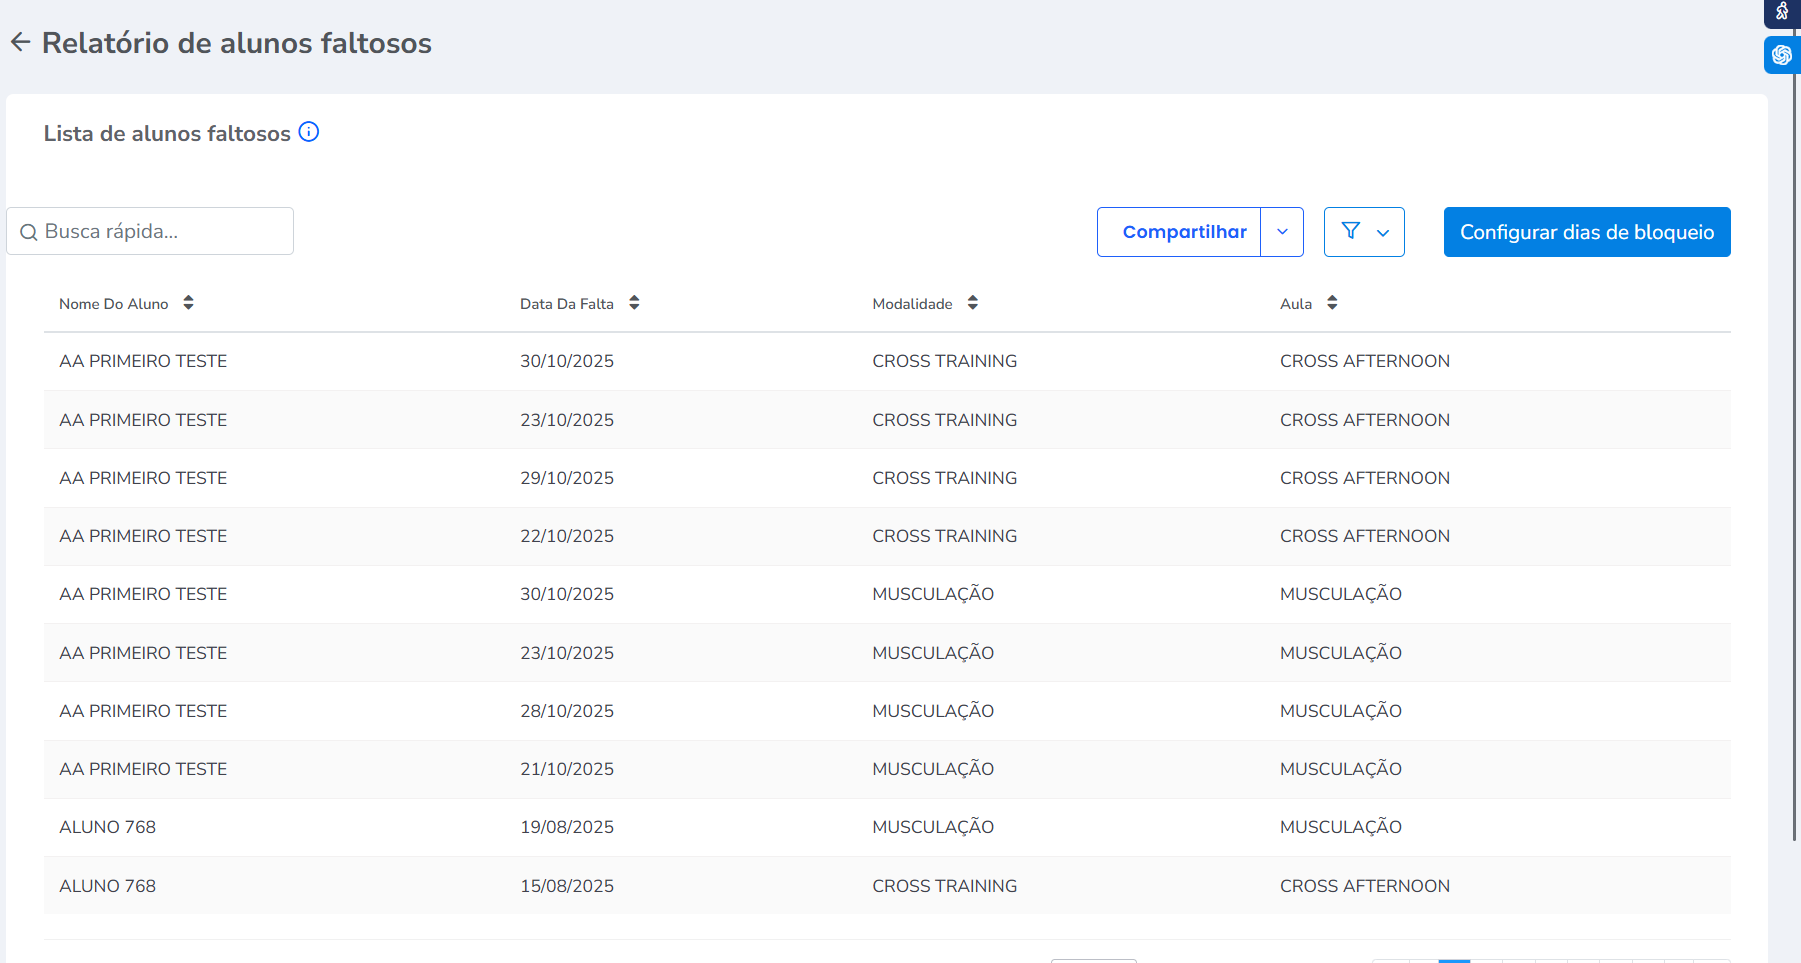Select the ALUNO 768 row dated 19/08/2025

coord(566,827)
